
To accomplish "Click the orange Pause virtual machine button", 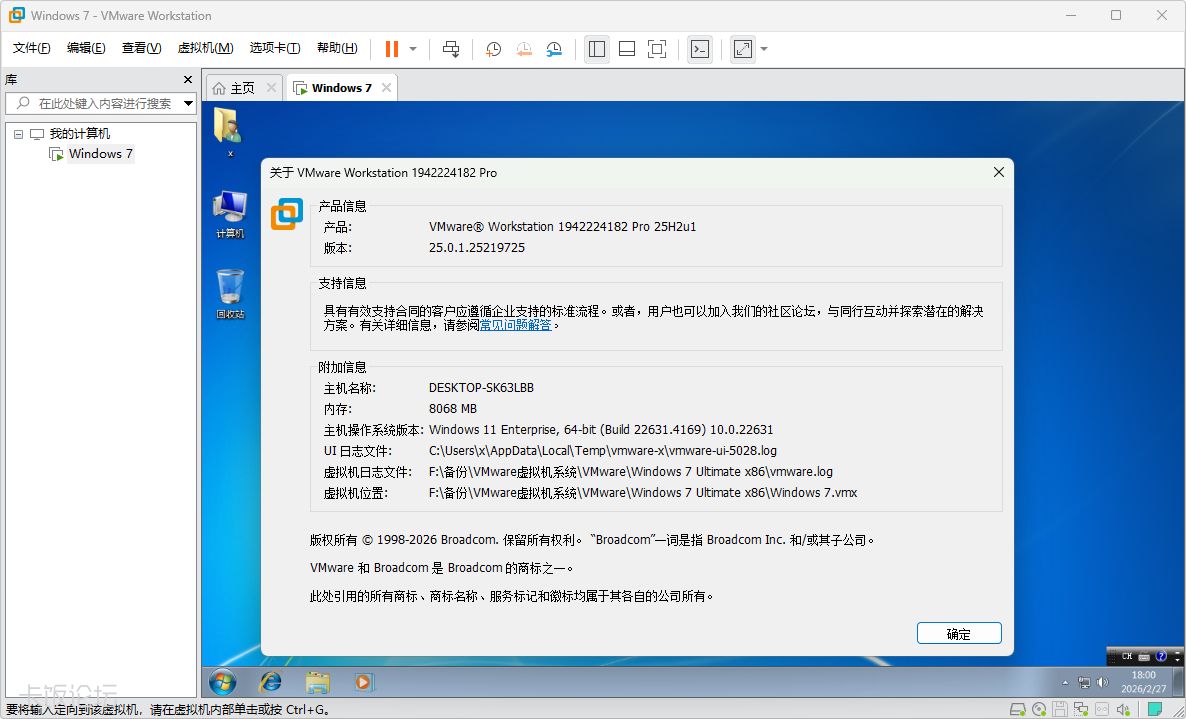I will tap(391, 48).
